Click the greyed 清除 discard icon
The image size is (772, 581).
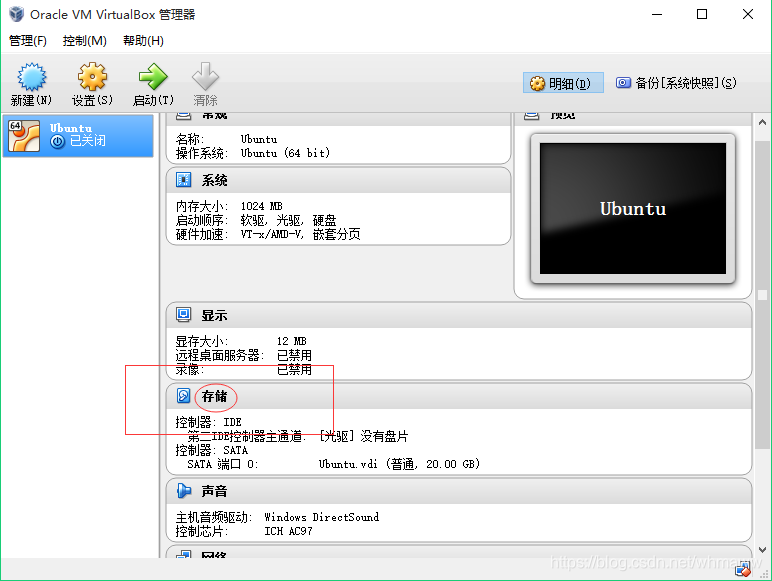pyautogui.click(x=205, y=77)
